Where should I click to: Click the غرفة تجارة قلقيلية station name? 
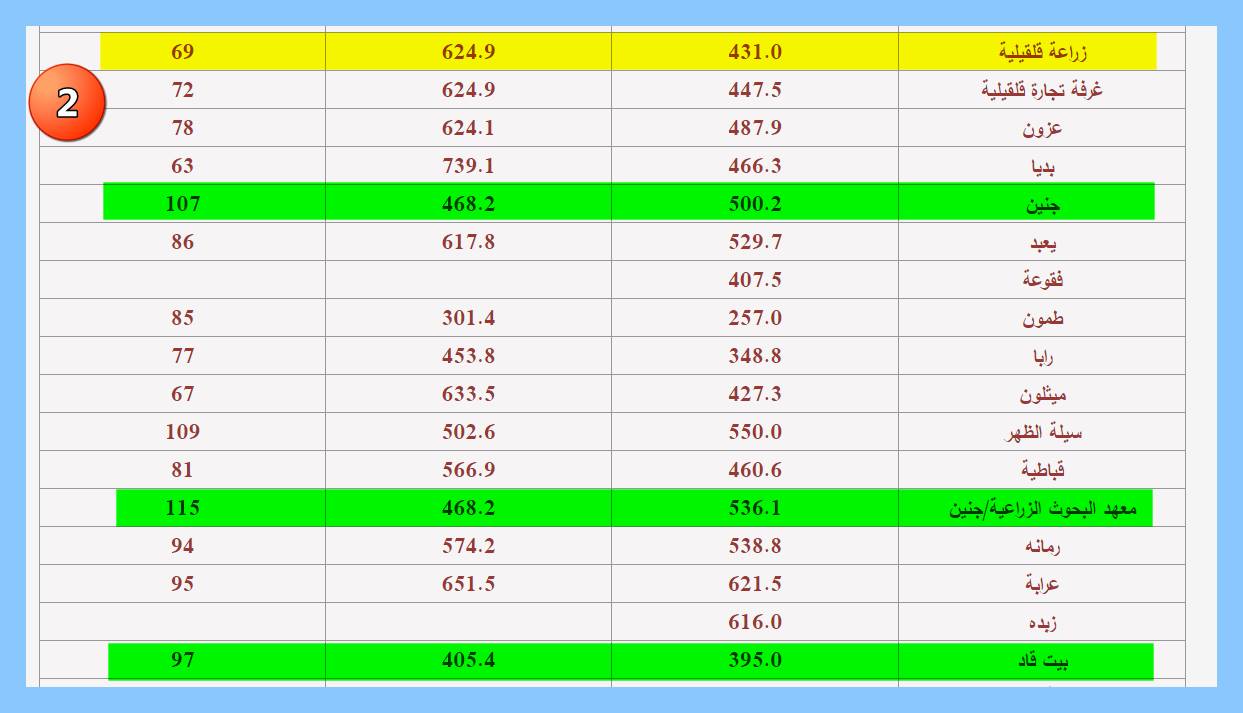[1041, 90]
